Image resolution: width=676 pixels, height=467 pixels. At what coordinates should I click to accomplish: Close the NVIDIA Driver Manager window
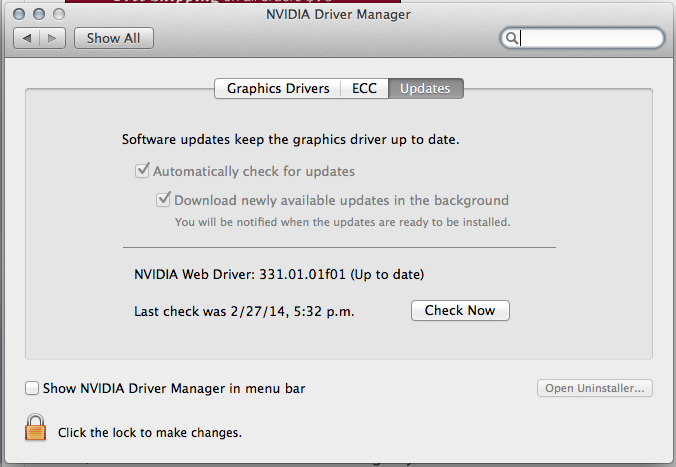pyautogui.click(x=21, y=15)
